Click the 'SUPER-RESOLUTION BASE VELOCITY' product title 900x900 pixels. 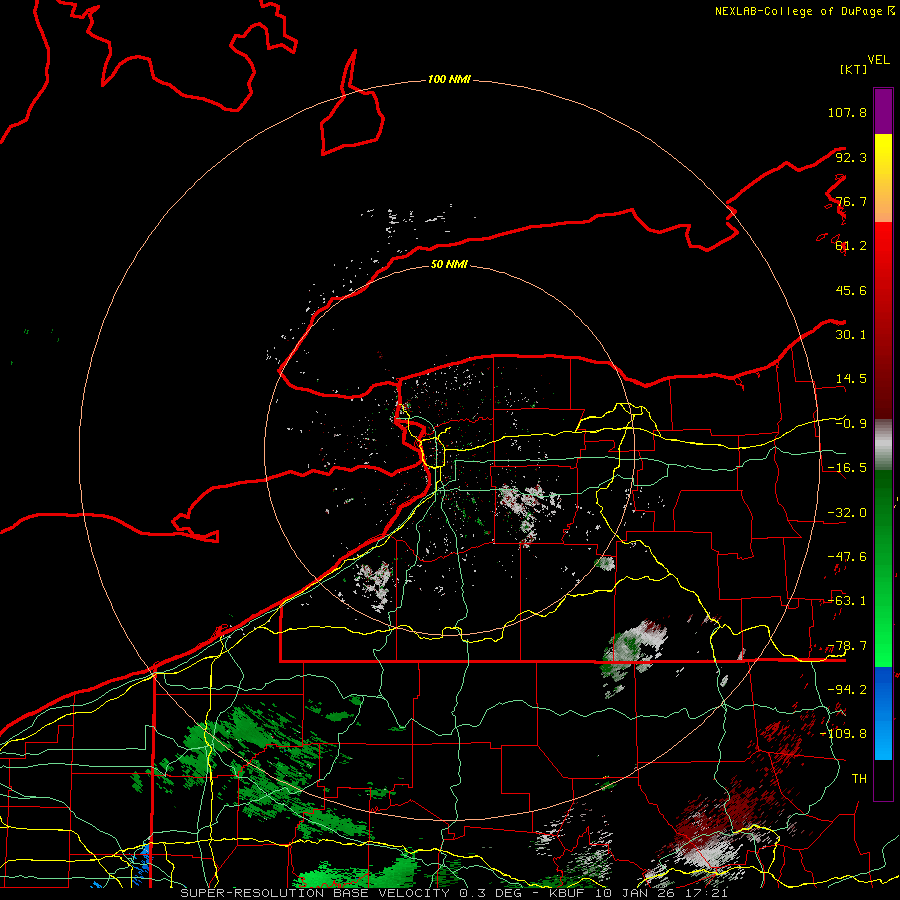(x=315, y=893)
